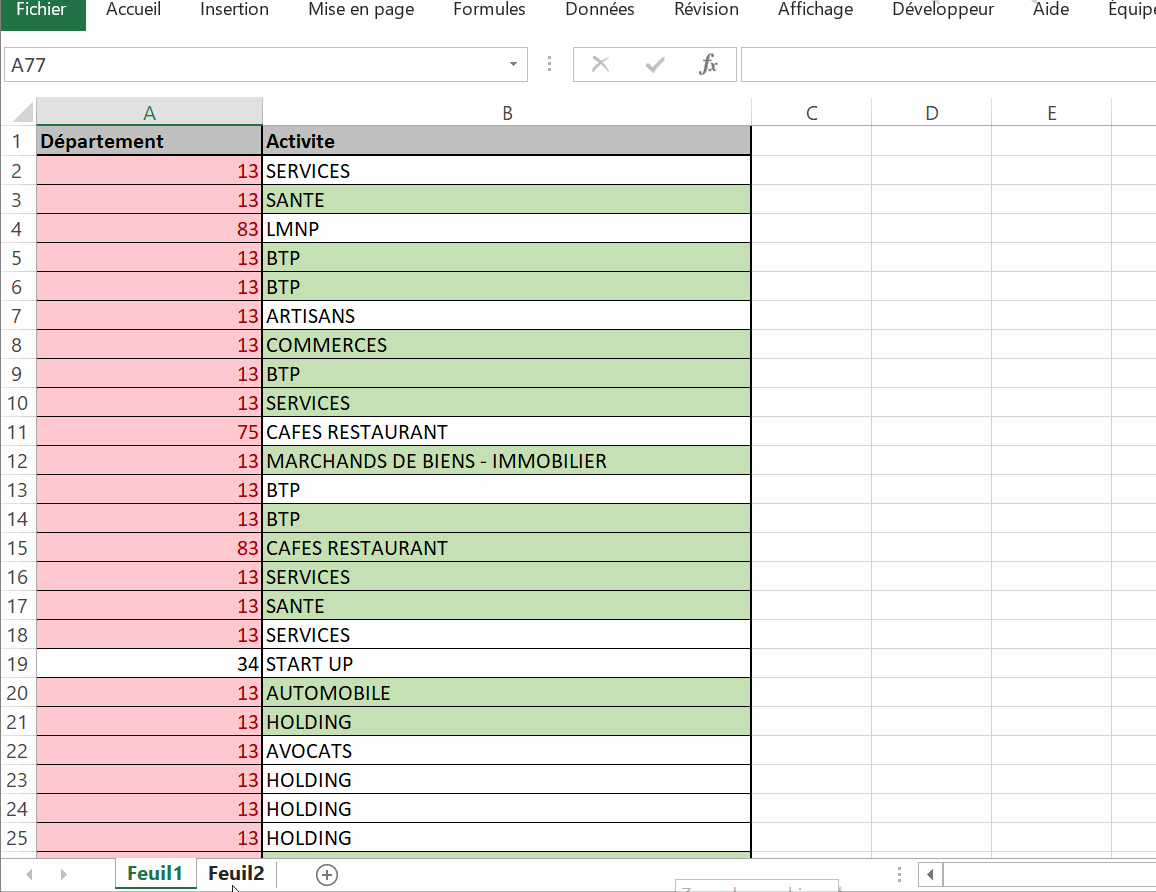Select the 83 cell next to LMNP
The height and width of the screenshot is (892, 1156).
[x=149, y=229]
